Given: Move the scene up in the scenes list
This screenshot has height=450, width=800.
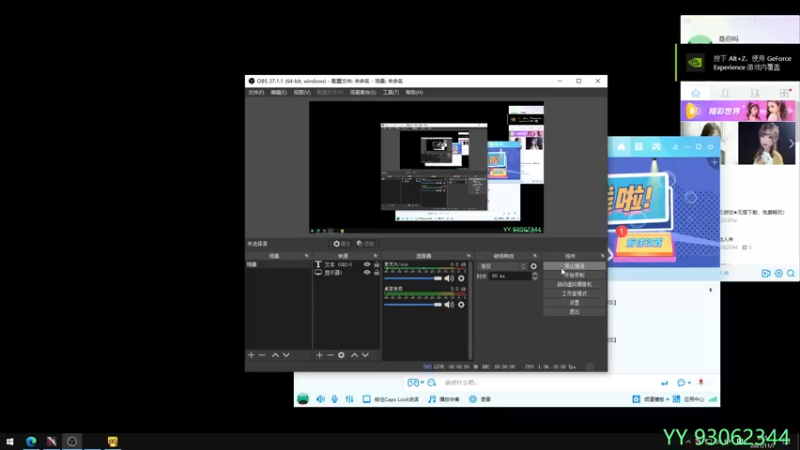Looking at the screenshot, I should (x=275, y=355).
